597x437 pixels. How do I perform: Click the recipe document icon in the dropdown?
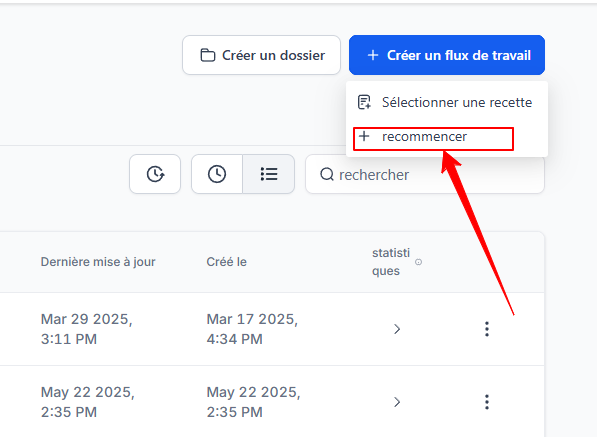(364, 102)
